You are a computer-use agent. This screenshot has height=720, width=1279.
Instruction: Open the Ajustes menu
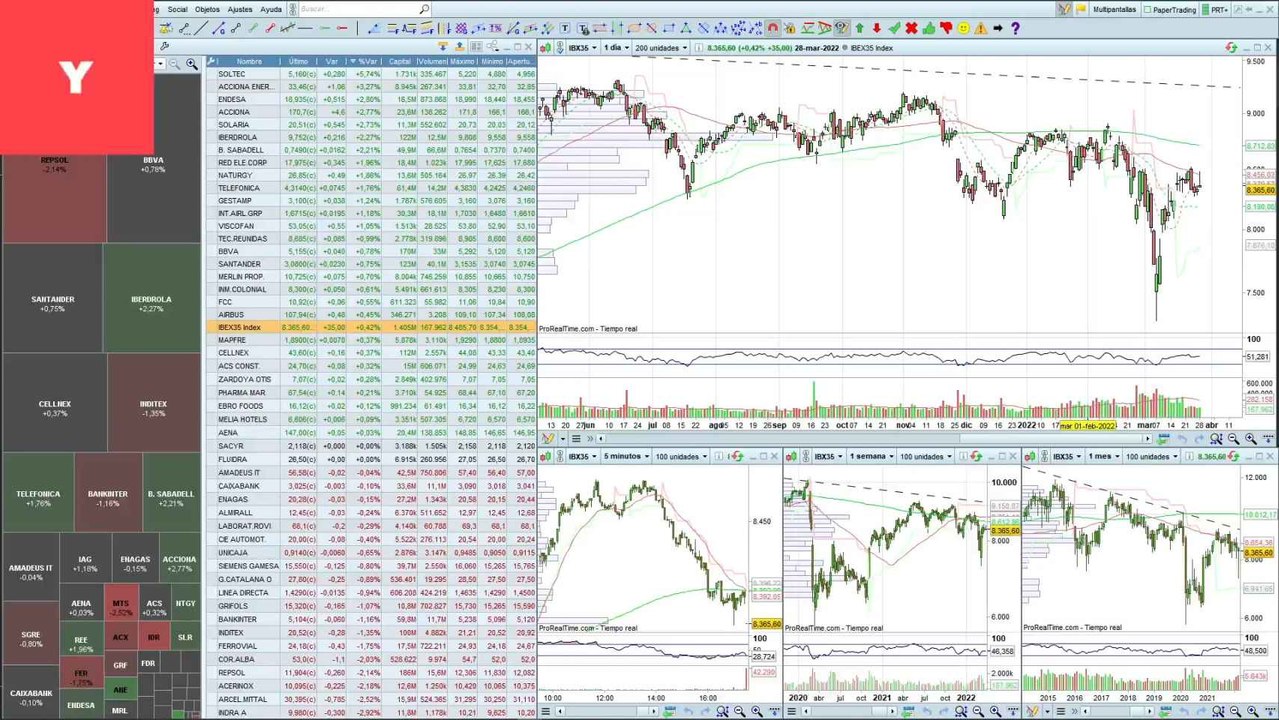click(240, 9)
